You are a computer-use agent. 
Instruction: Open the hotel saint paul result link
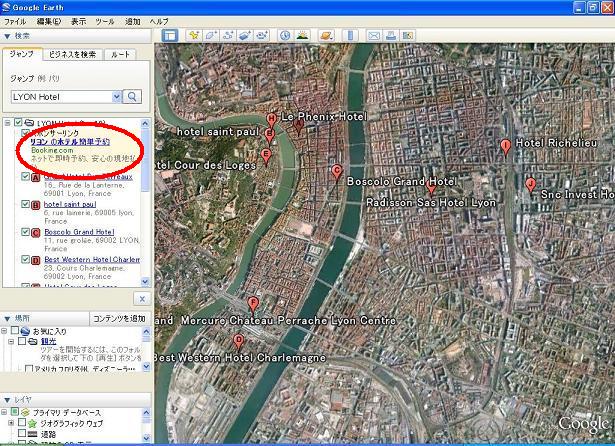tap(70, 204)
